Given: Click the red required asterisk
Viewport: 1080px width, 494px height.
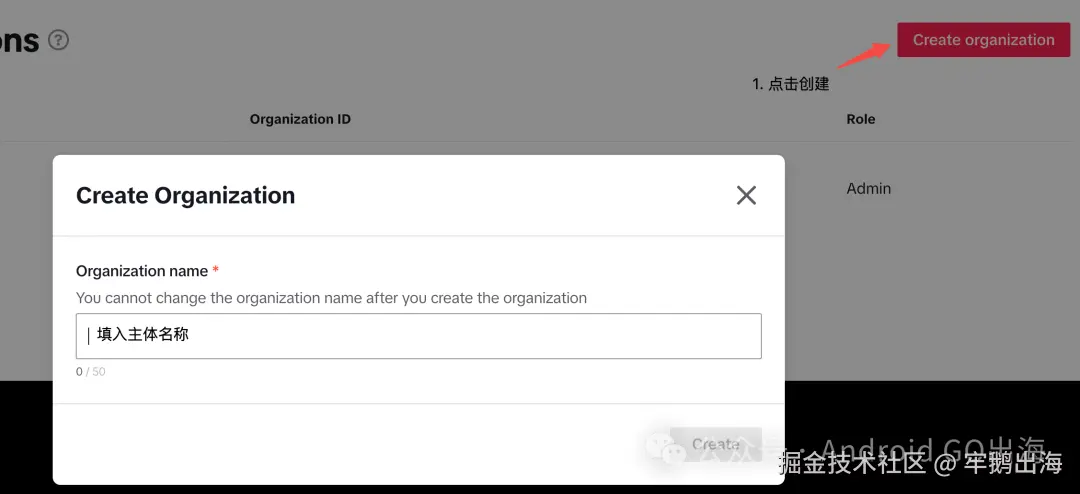Looking at the screenshot, I should click(x=216, y=271).
